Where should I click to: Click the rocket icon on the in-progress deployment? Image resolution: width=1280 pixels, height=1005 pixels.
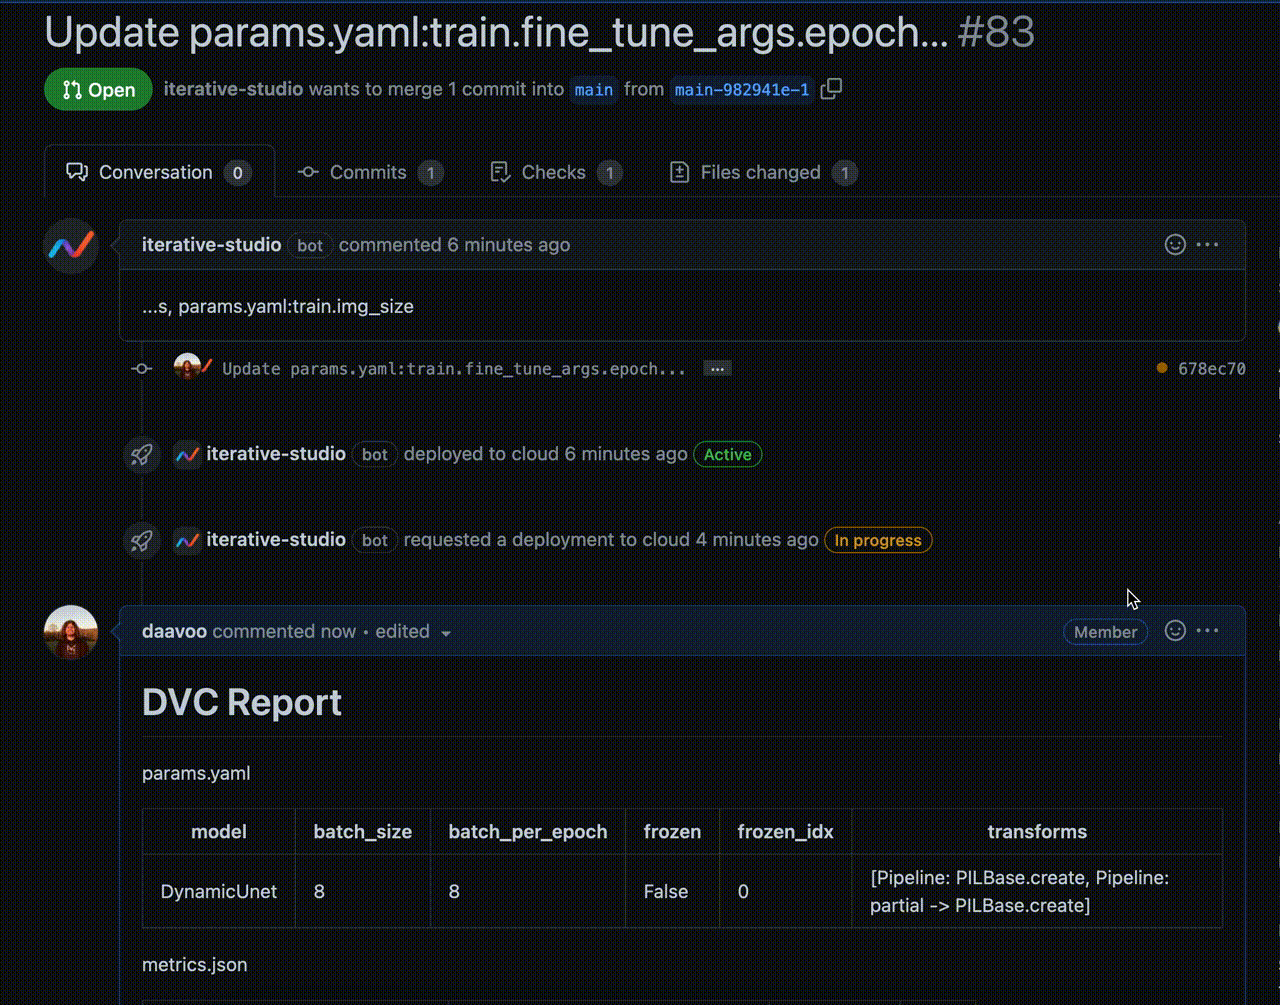point(141,540)
